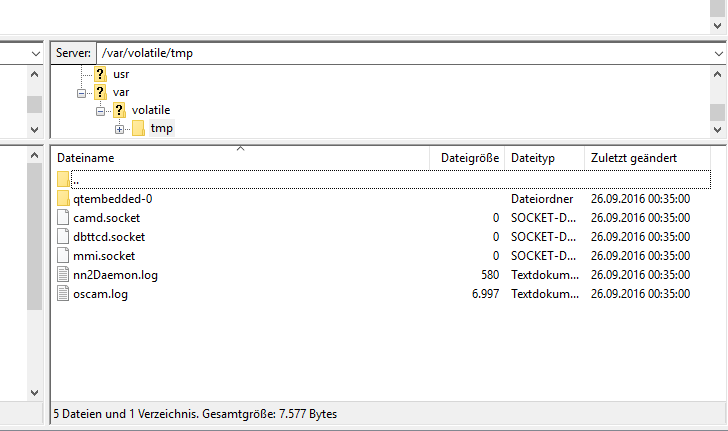728x431 pixels.
Task: Collapse the var tree node
Action: pyautogui.click(x=82, y=92)
